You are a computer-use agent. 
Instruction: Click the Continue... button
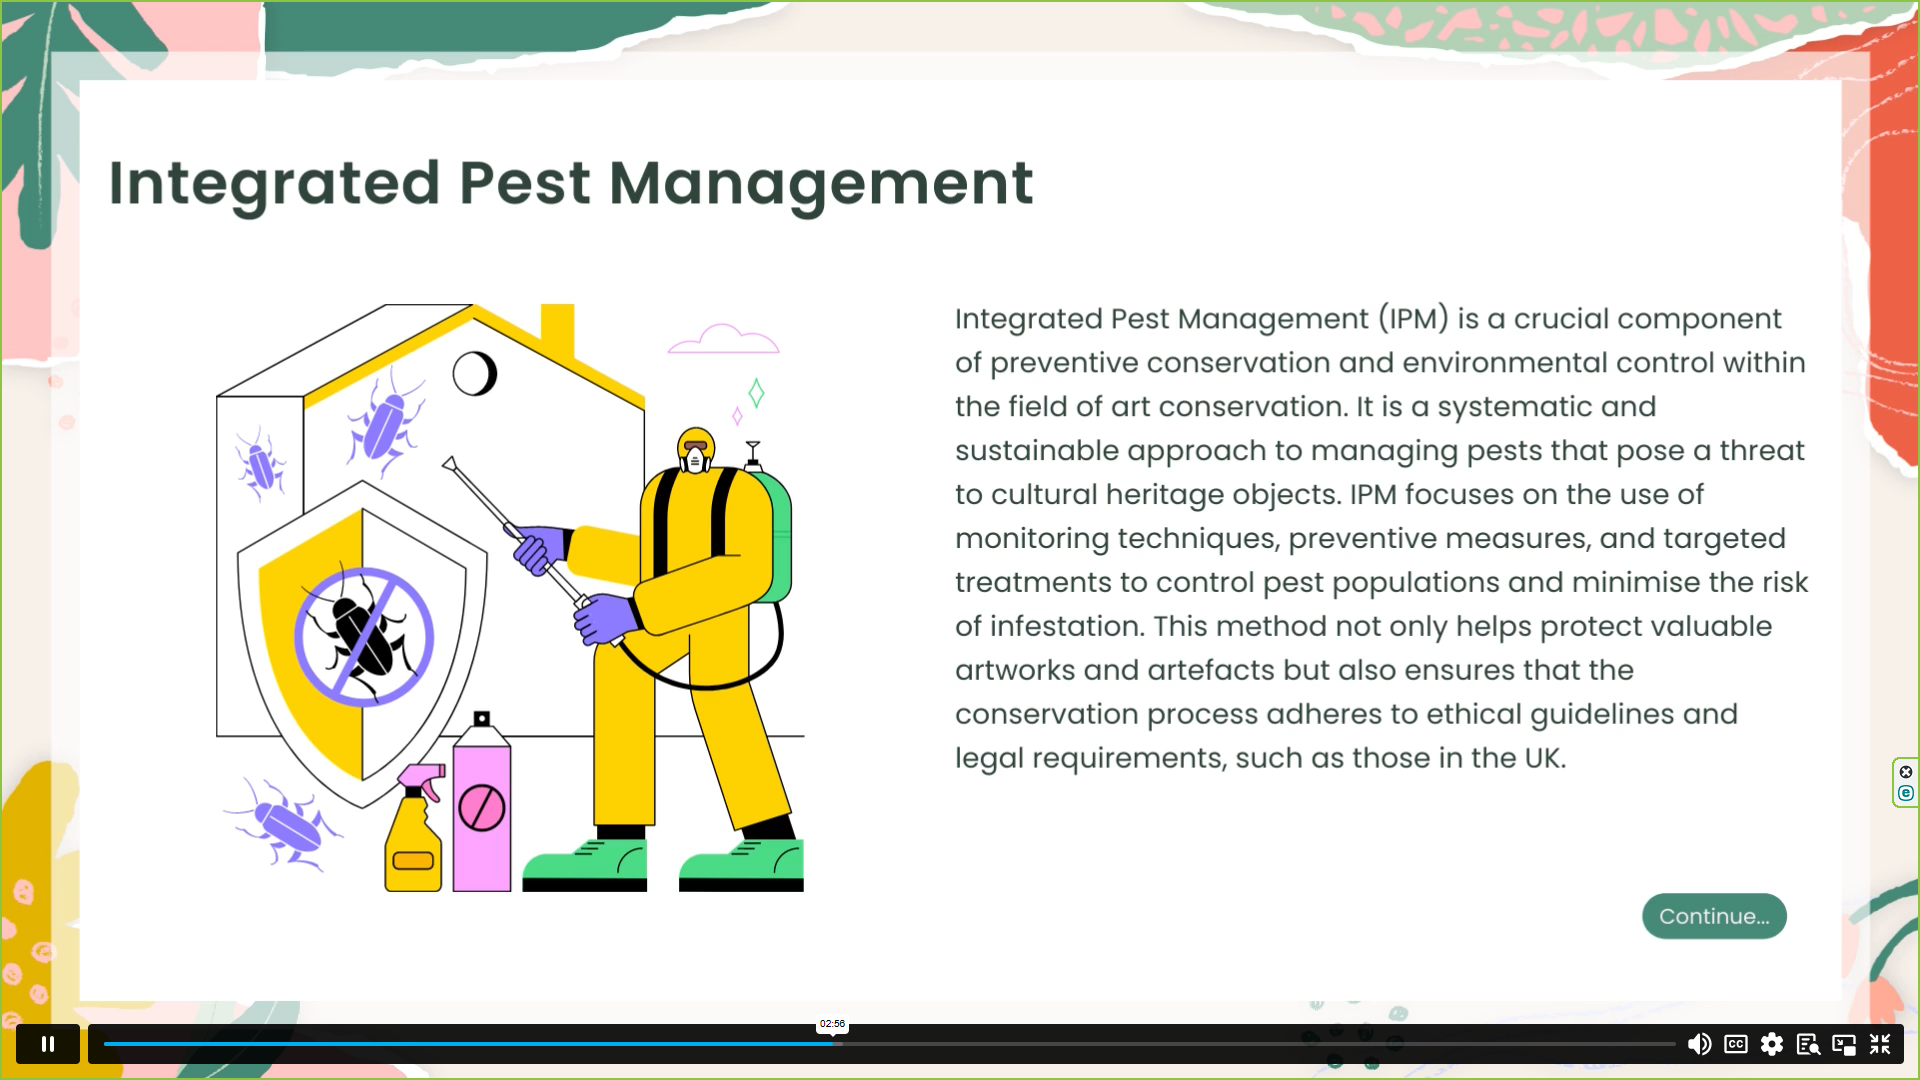1713,916
